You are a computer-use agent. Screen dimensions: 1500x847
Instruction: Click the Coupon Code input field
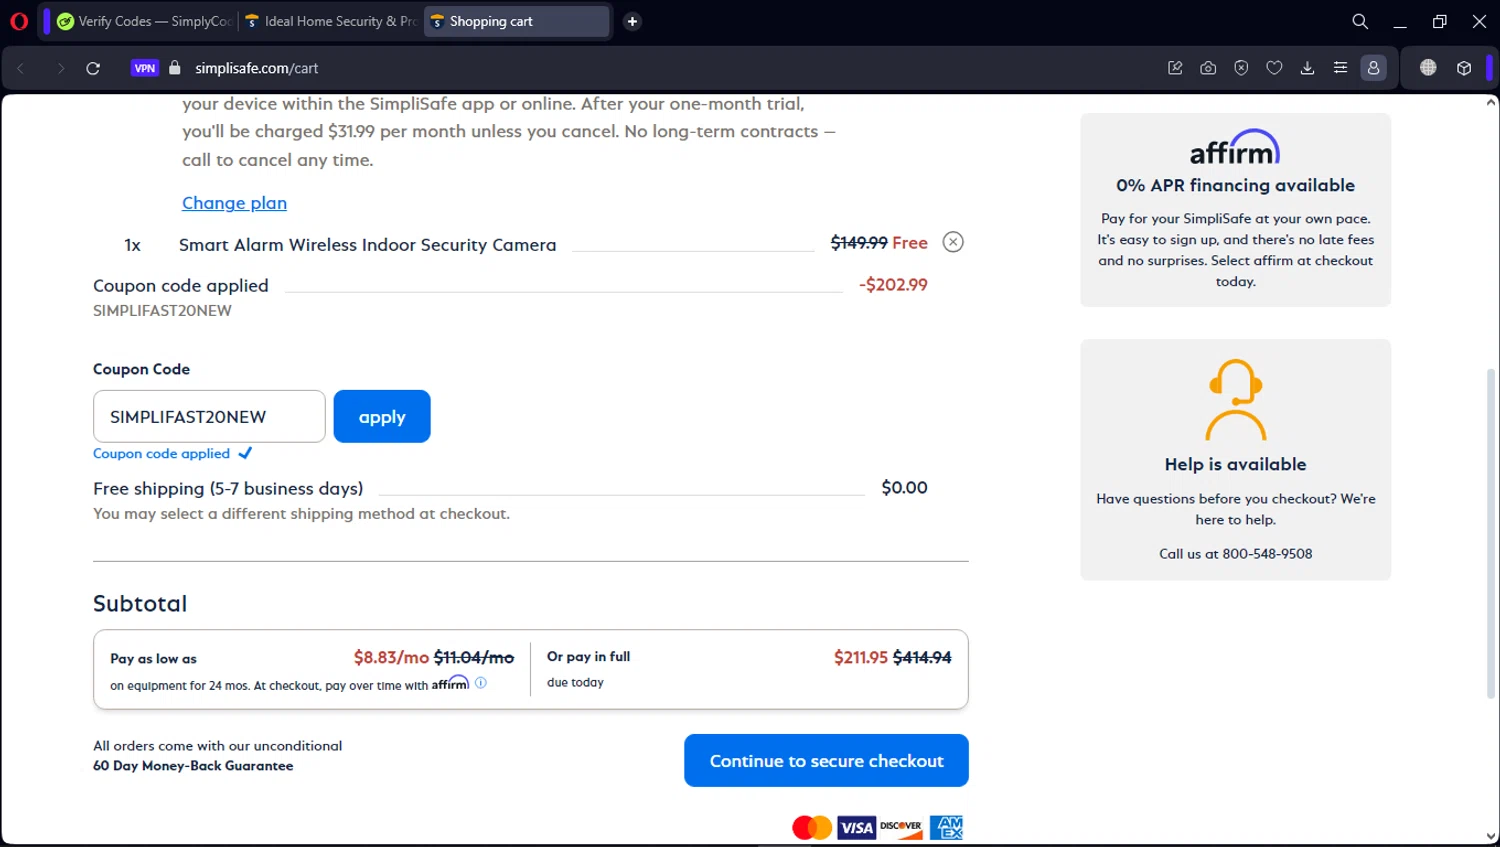point(209,416)
